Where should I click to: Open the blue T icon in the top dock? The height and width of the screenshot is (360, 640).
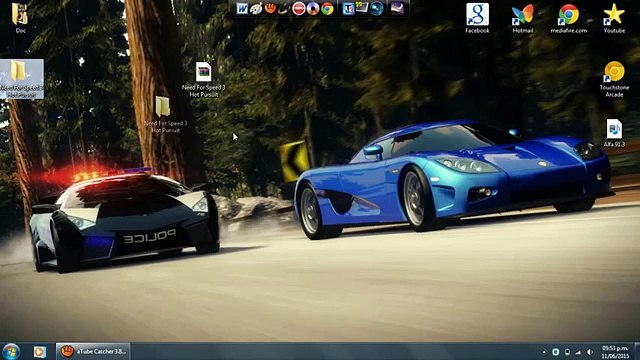348,8
